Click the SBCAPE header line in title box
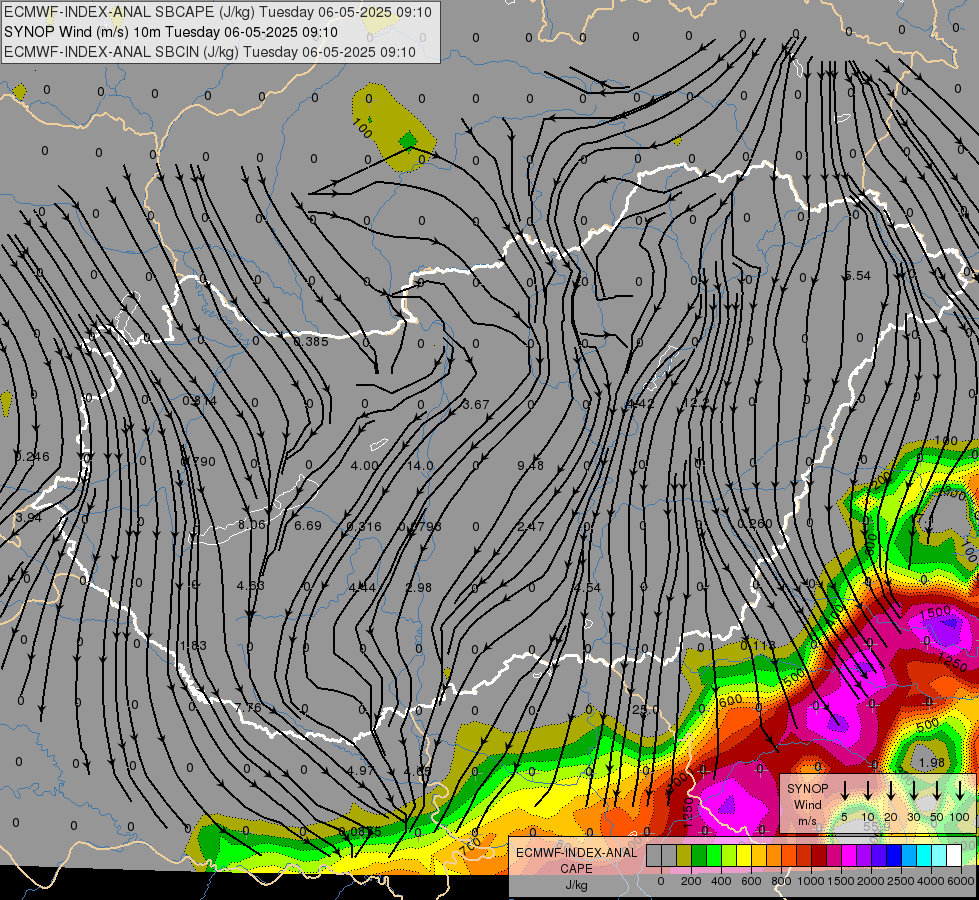The image size is (979, 900). 218,12
